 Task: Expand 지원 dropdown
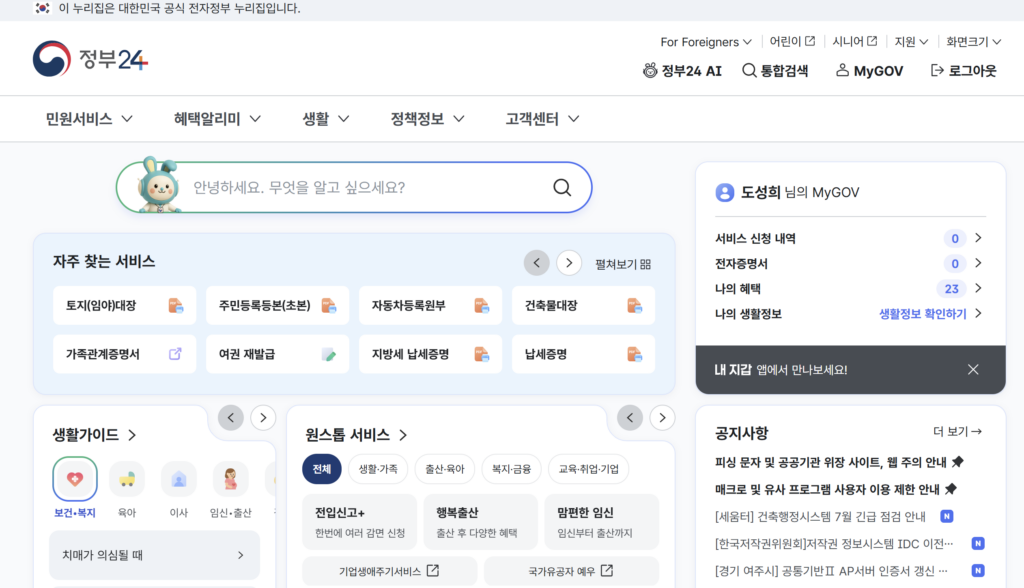[911, 42]
